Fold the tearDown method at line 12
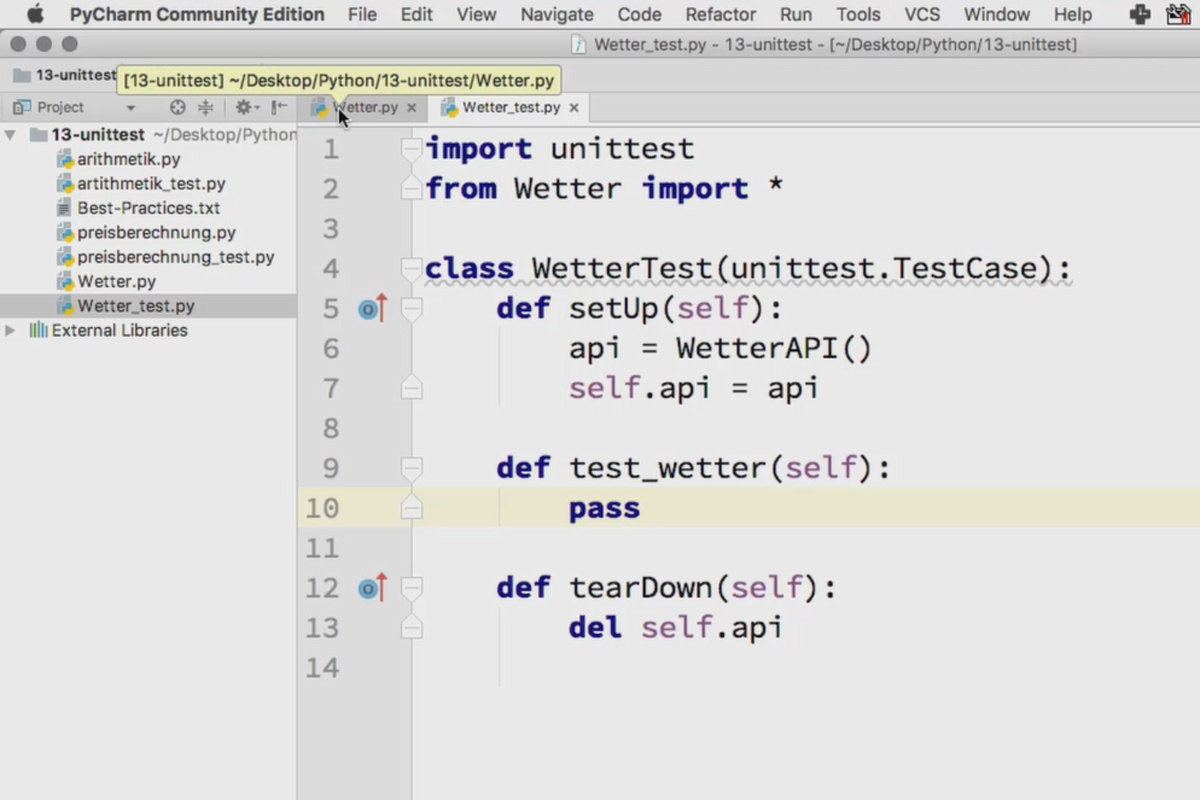The height and width of the screenshot is (800, 1200). pyautogui.click(x=411, y=589)
